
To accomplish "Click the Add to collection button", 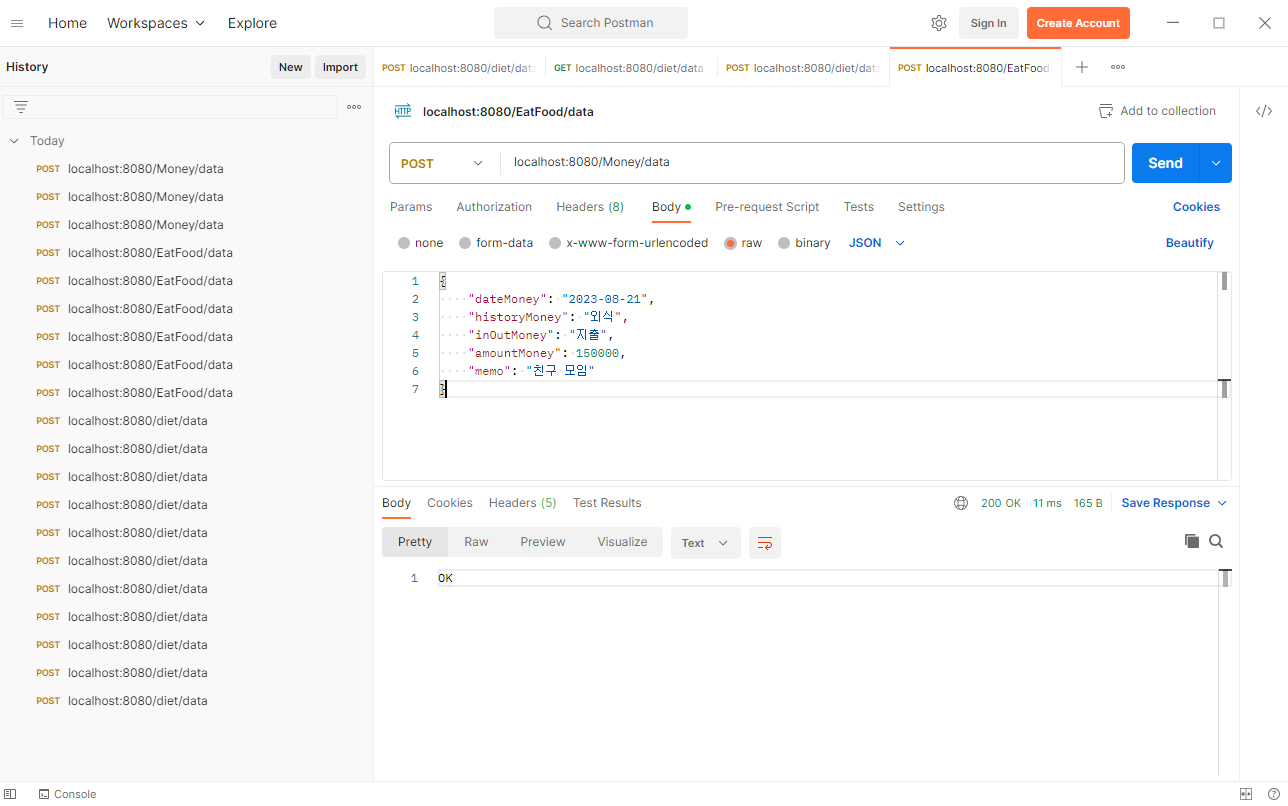I will click(x=1157, y=111).
